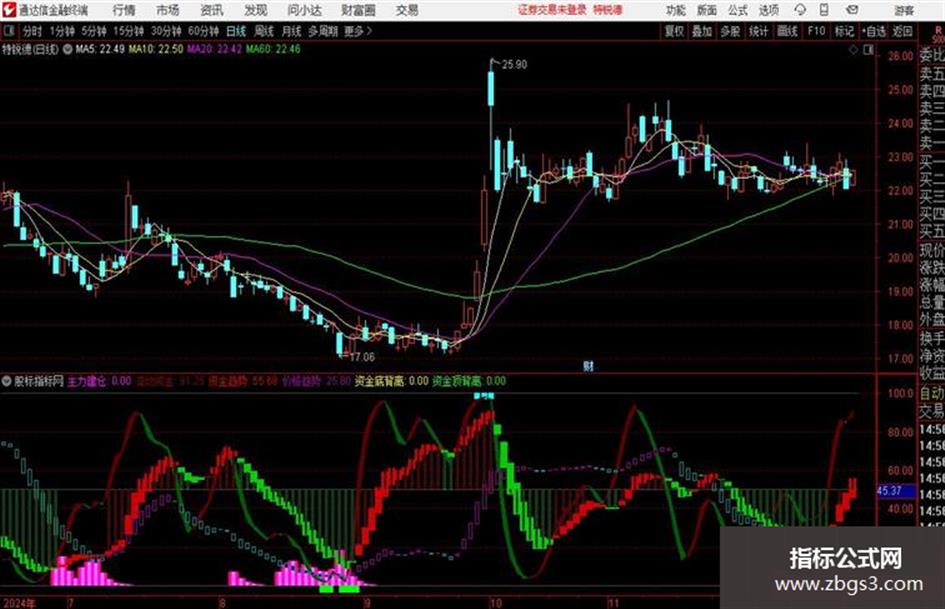Click the 统计 toolbar button

click(x=758, y=31)
